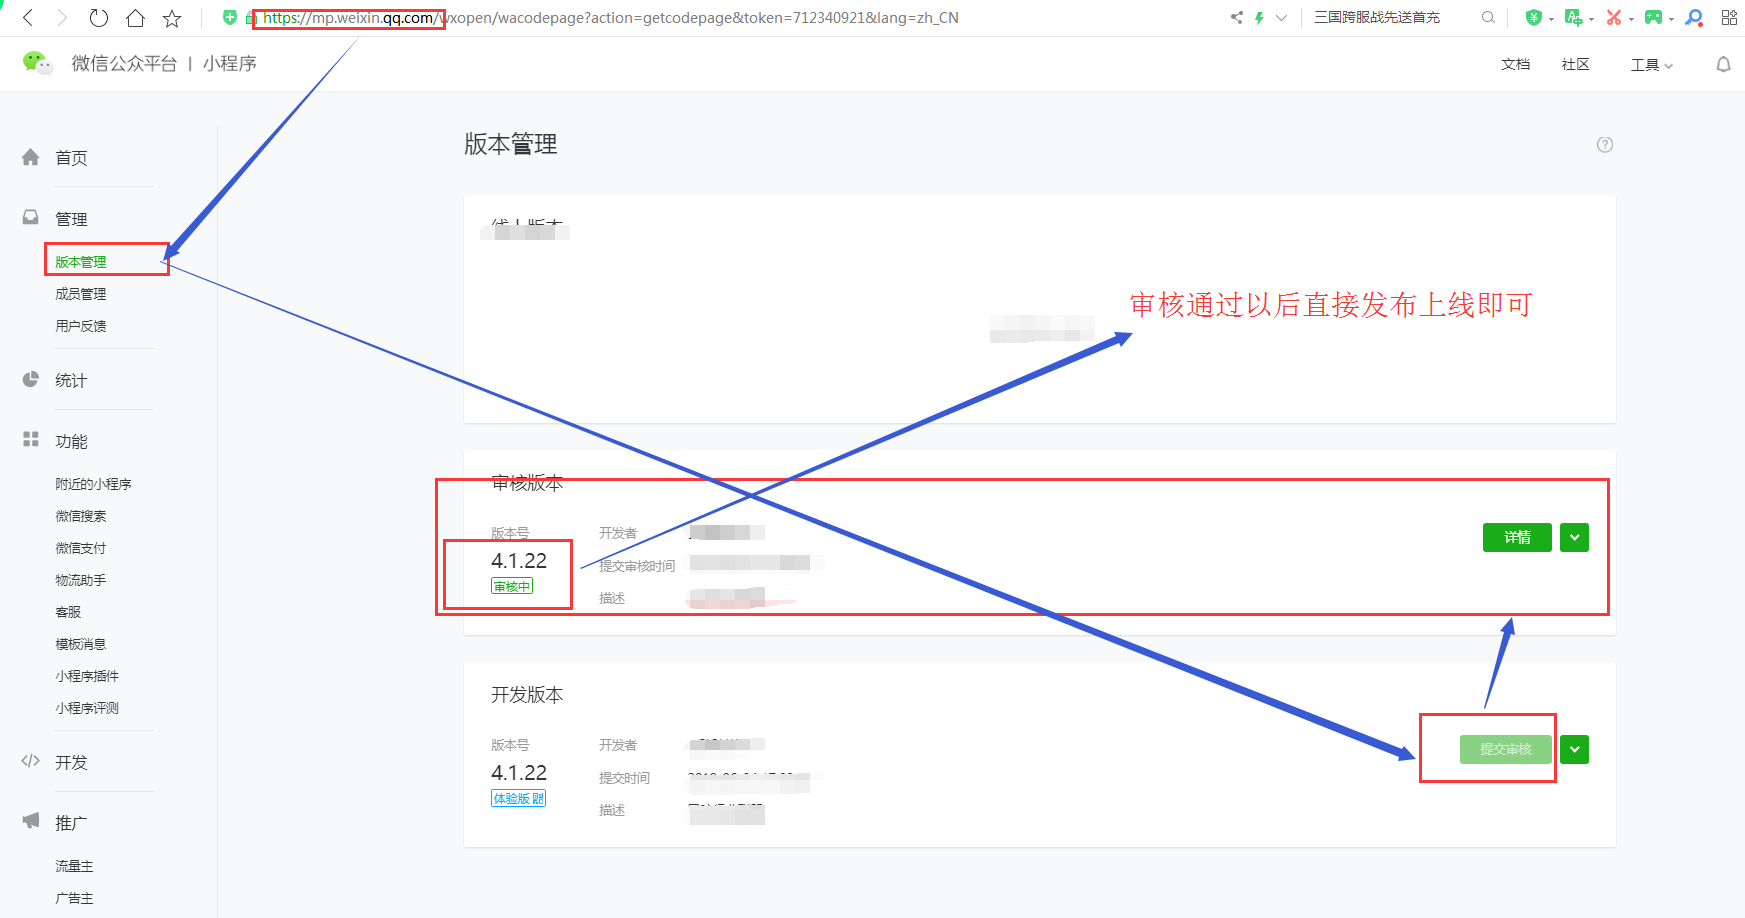
Task: Open 成员管理 in the sidebar
Action: click(81, 294)
